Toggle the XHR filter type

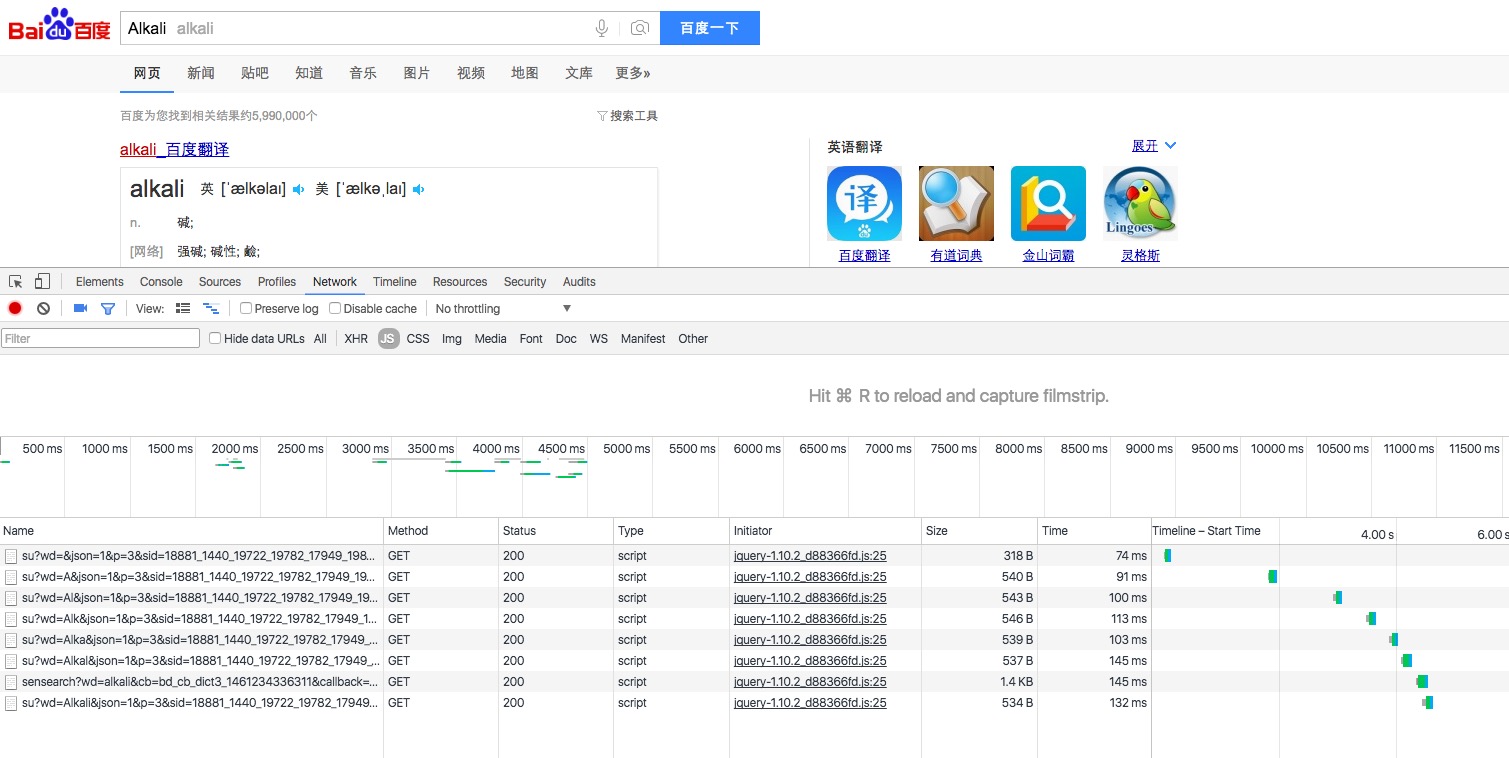pyautogui.click(x=356, y=339)
